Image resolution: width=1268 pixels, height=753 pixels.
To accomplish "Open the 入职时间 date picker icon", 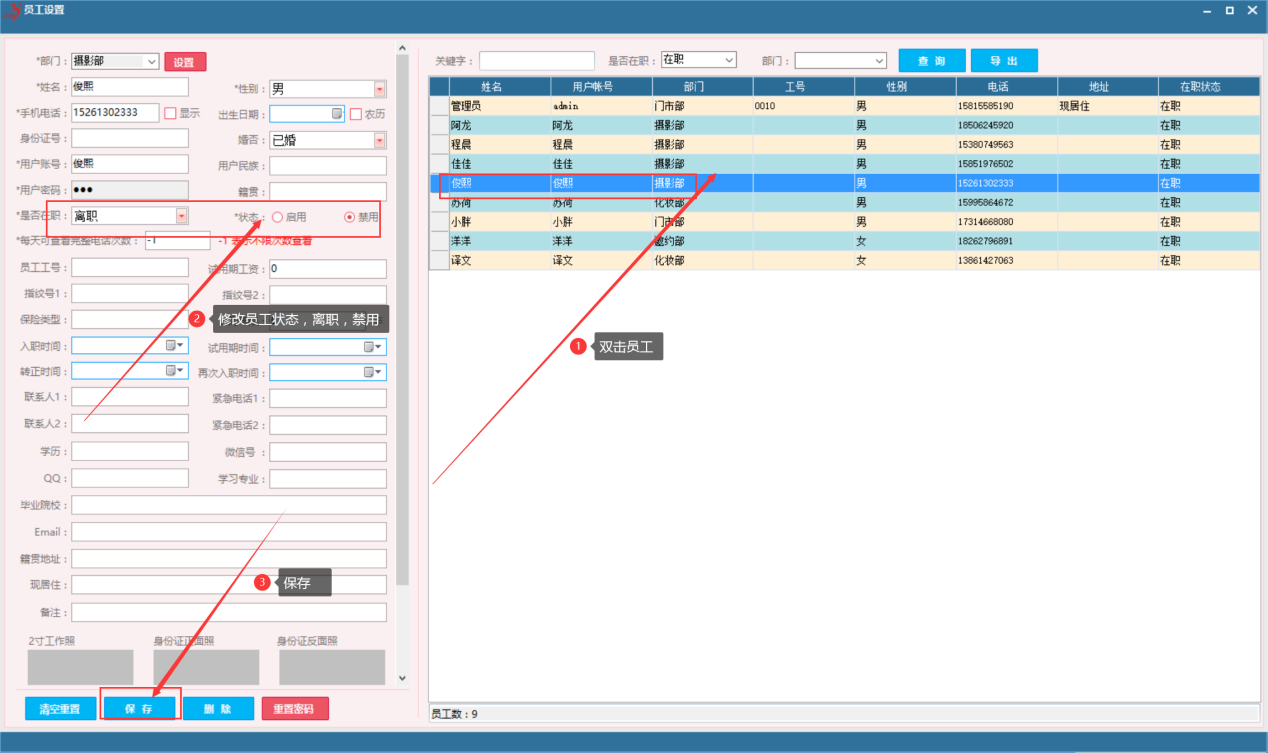I will point(175,346).
